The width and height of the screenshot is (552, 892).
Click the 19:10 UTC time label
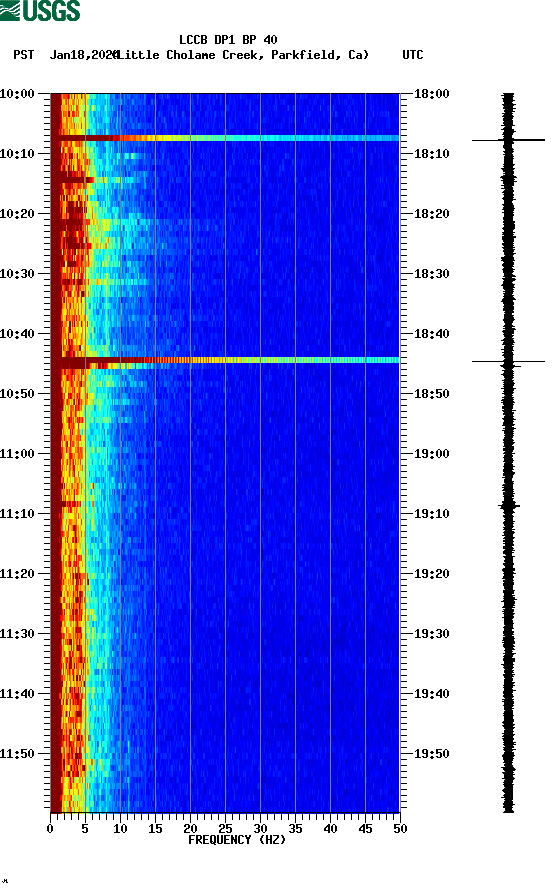(x=432, y=514)
